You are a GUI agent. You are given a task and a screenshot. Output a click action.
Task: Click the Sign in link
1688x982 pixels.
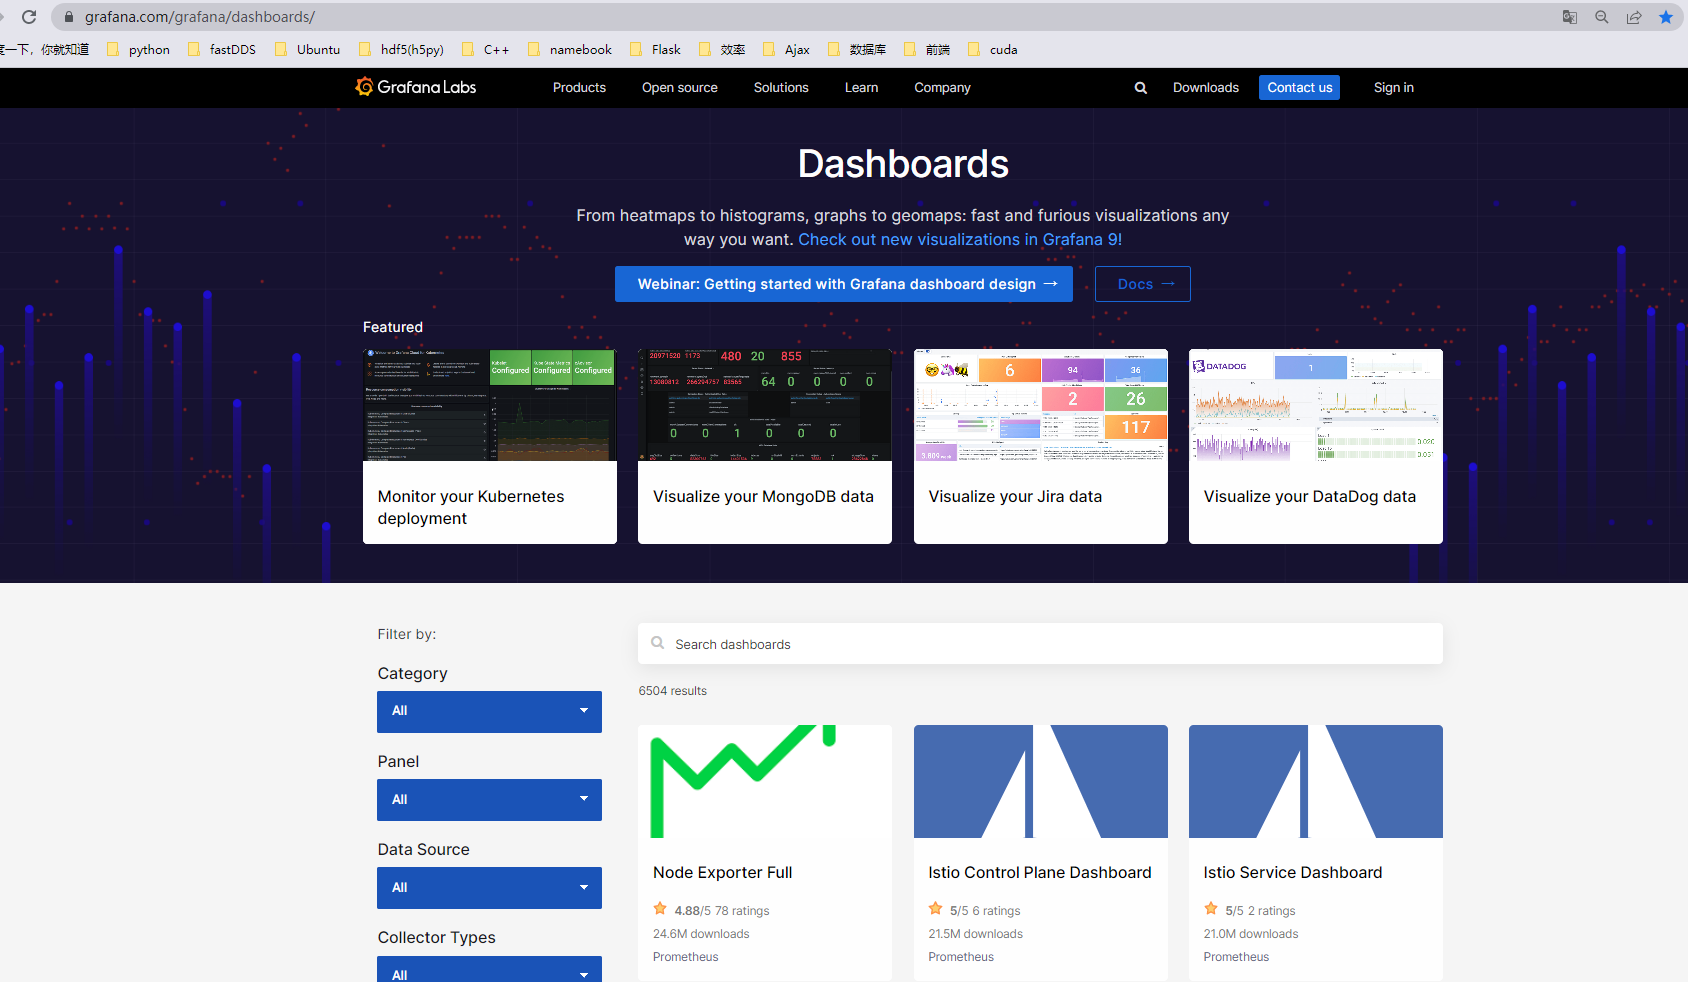(1393, 88)
